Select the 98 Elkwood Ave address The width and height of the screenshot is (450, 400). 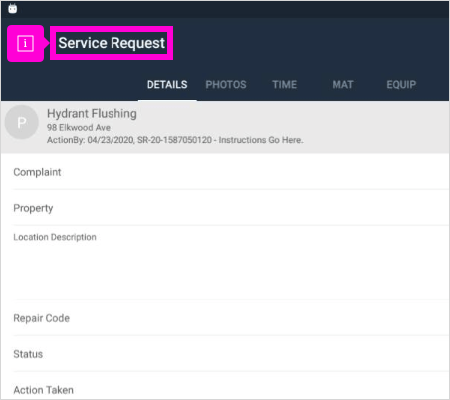pos(79,128)
